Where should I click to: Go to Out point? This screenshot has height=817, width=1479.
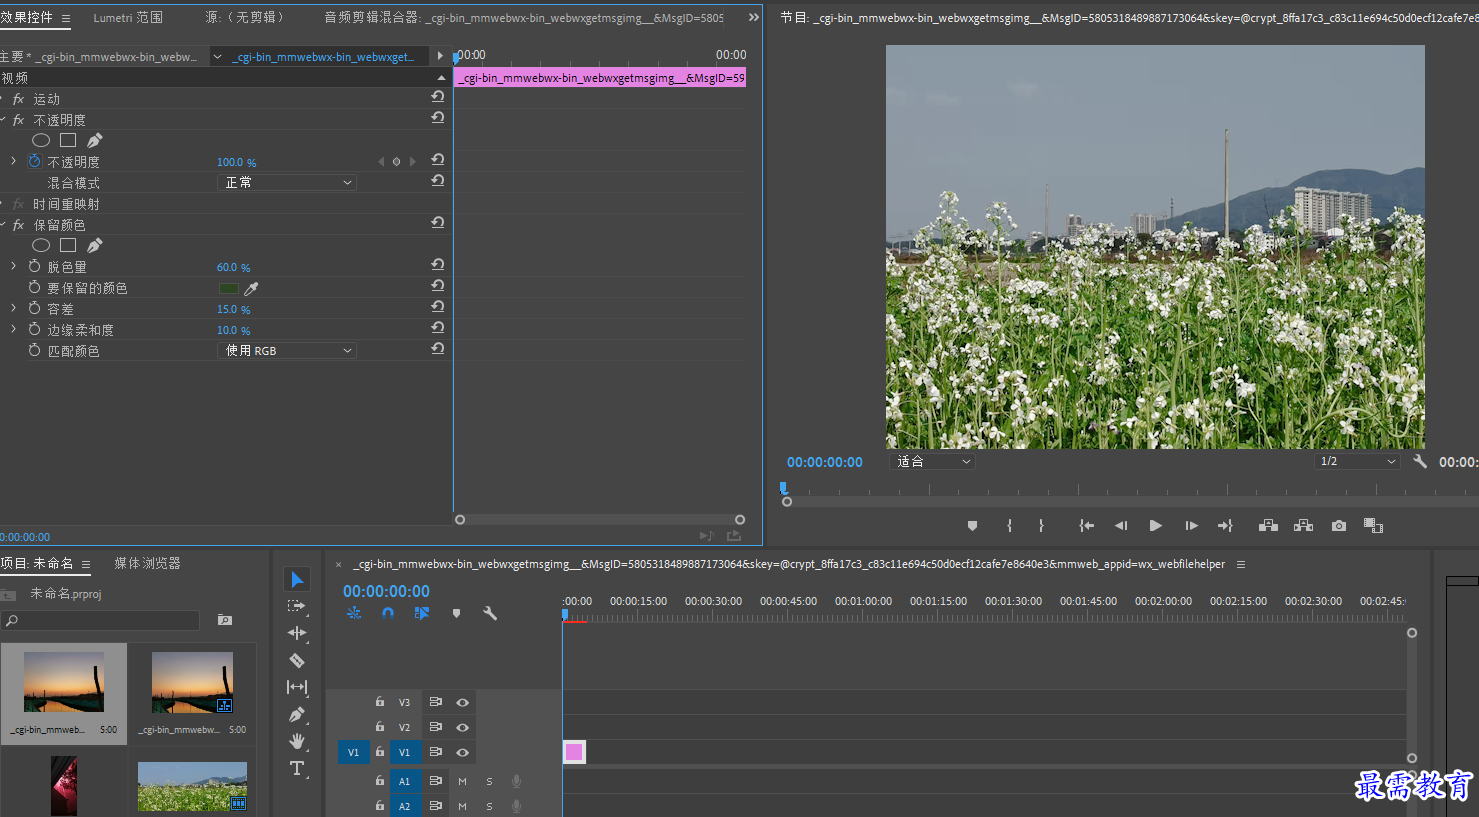coord(1225,526)
